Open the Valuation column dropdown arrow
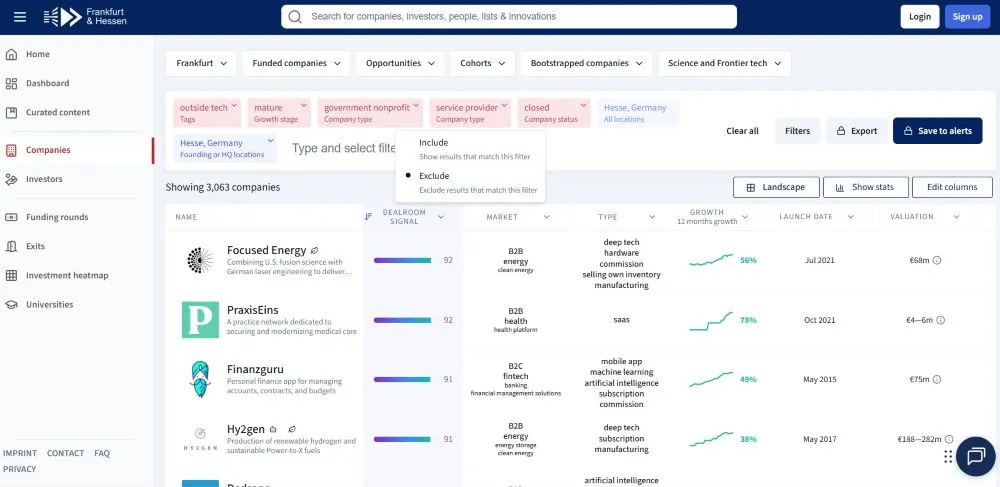This screenshot has height=487, width=1000. tap(956, 217)
